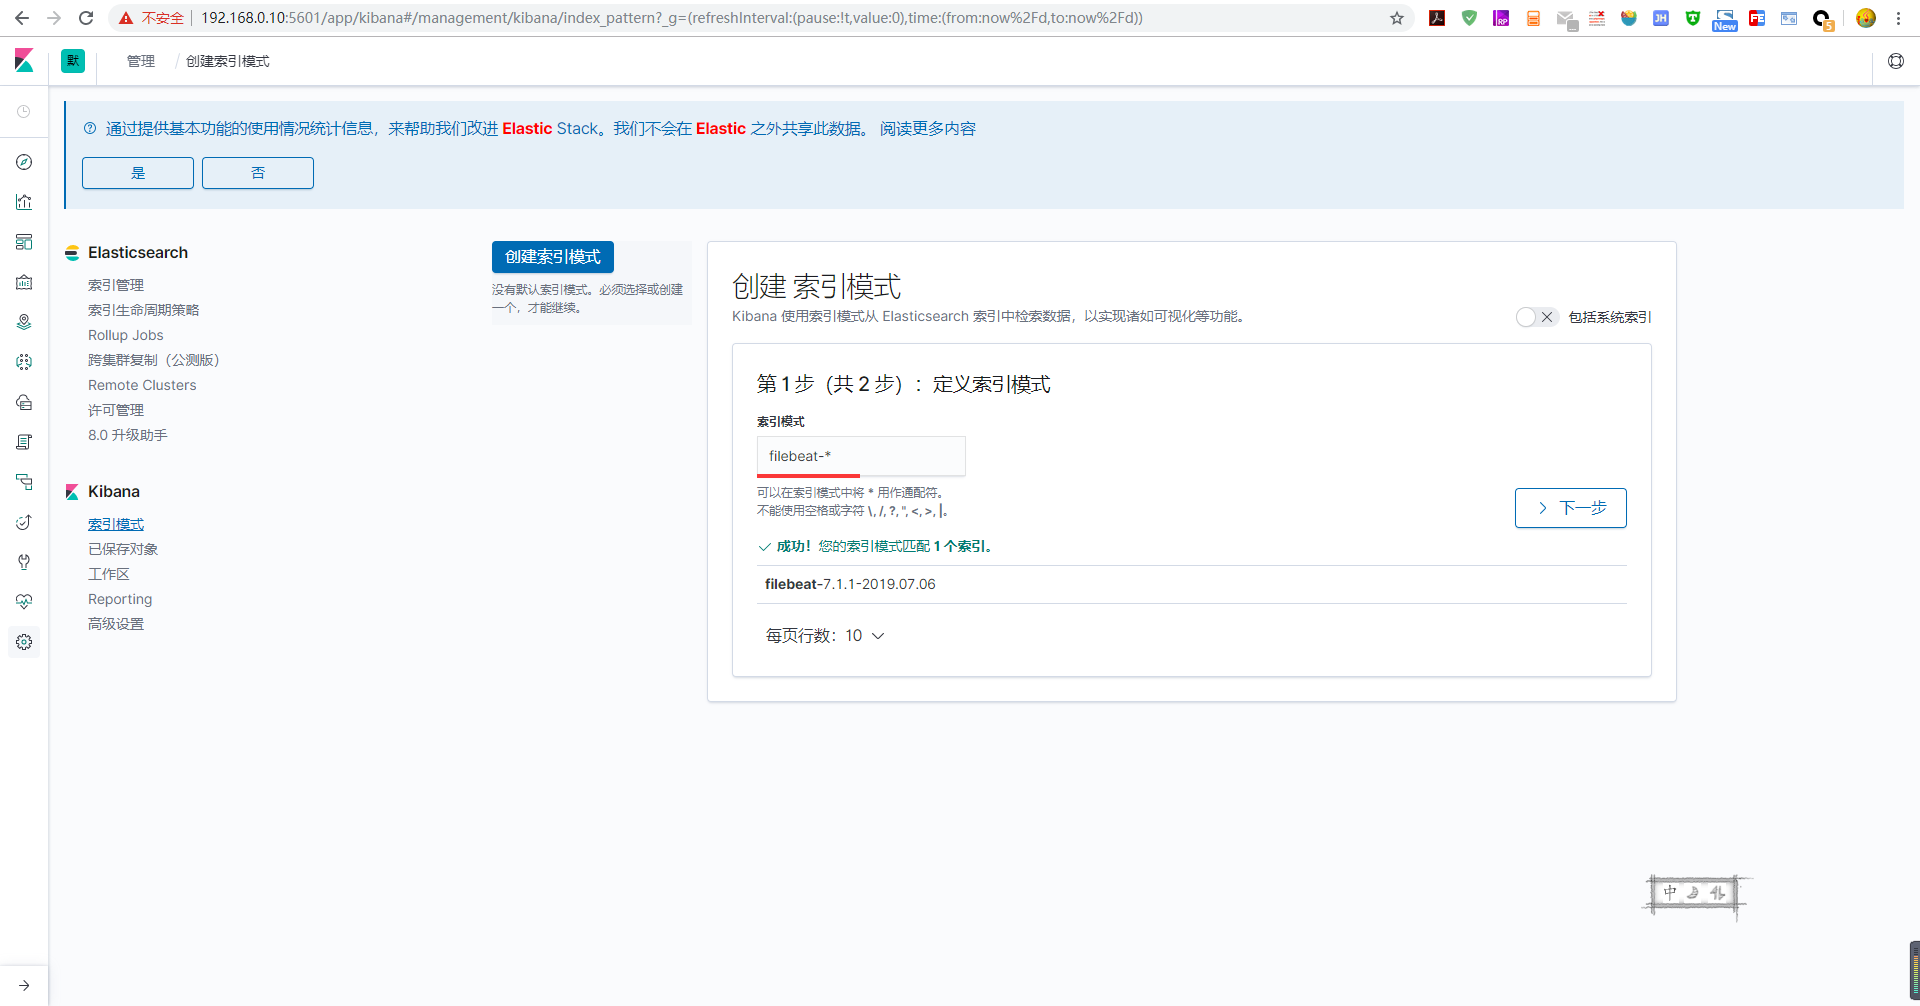Open Infrastructure icon in sidebar
This screenshot has height=1006, width=1920.
pos(24,402)
